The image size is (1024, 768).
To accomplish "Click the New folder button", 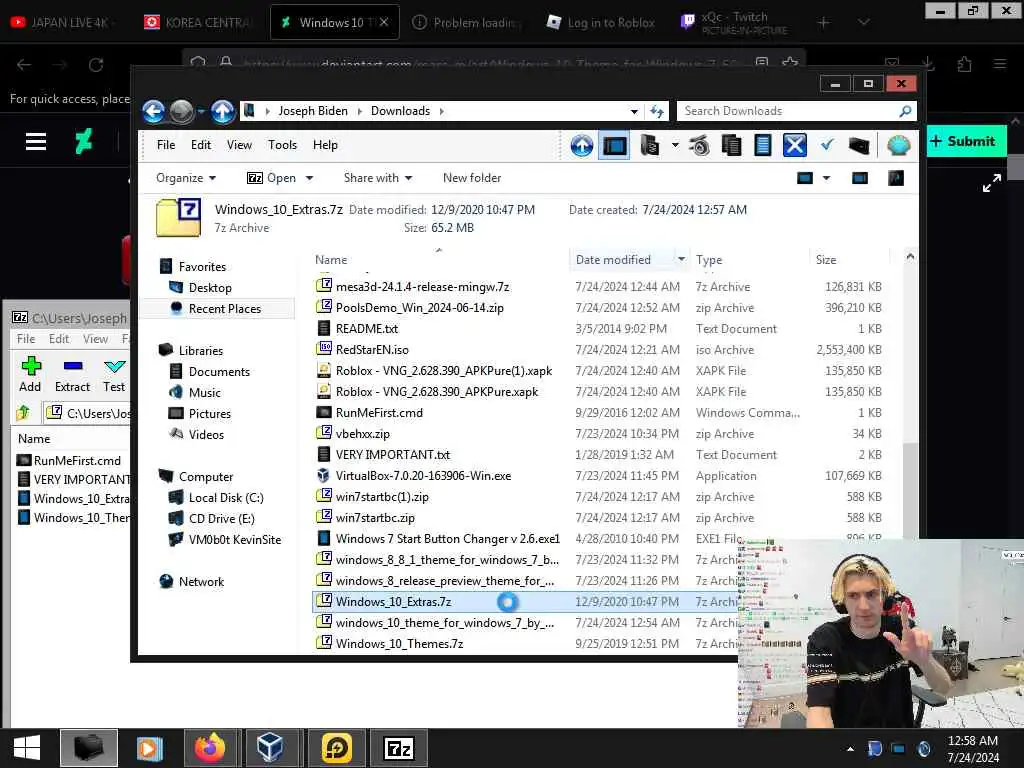I will (x=472, y=178).
